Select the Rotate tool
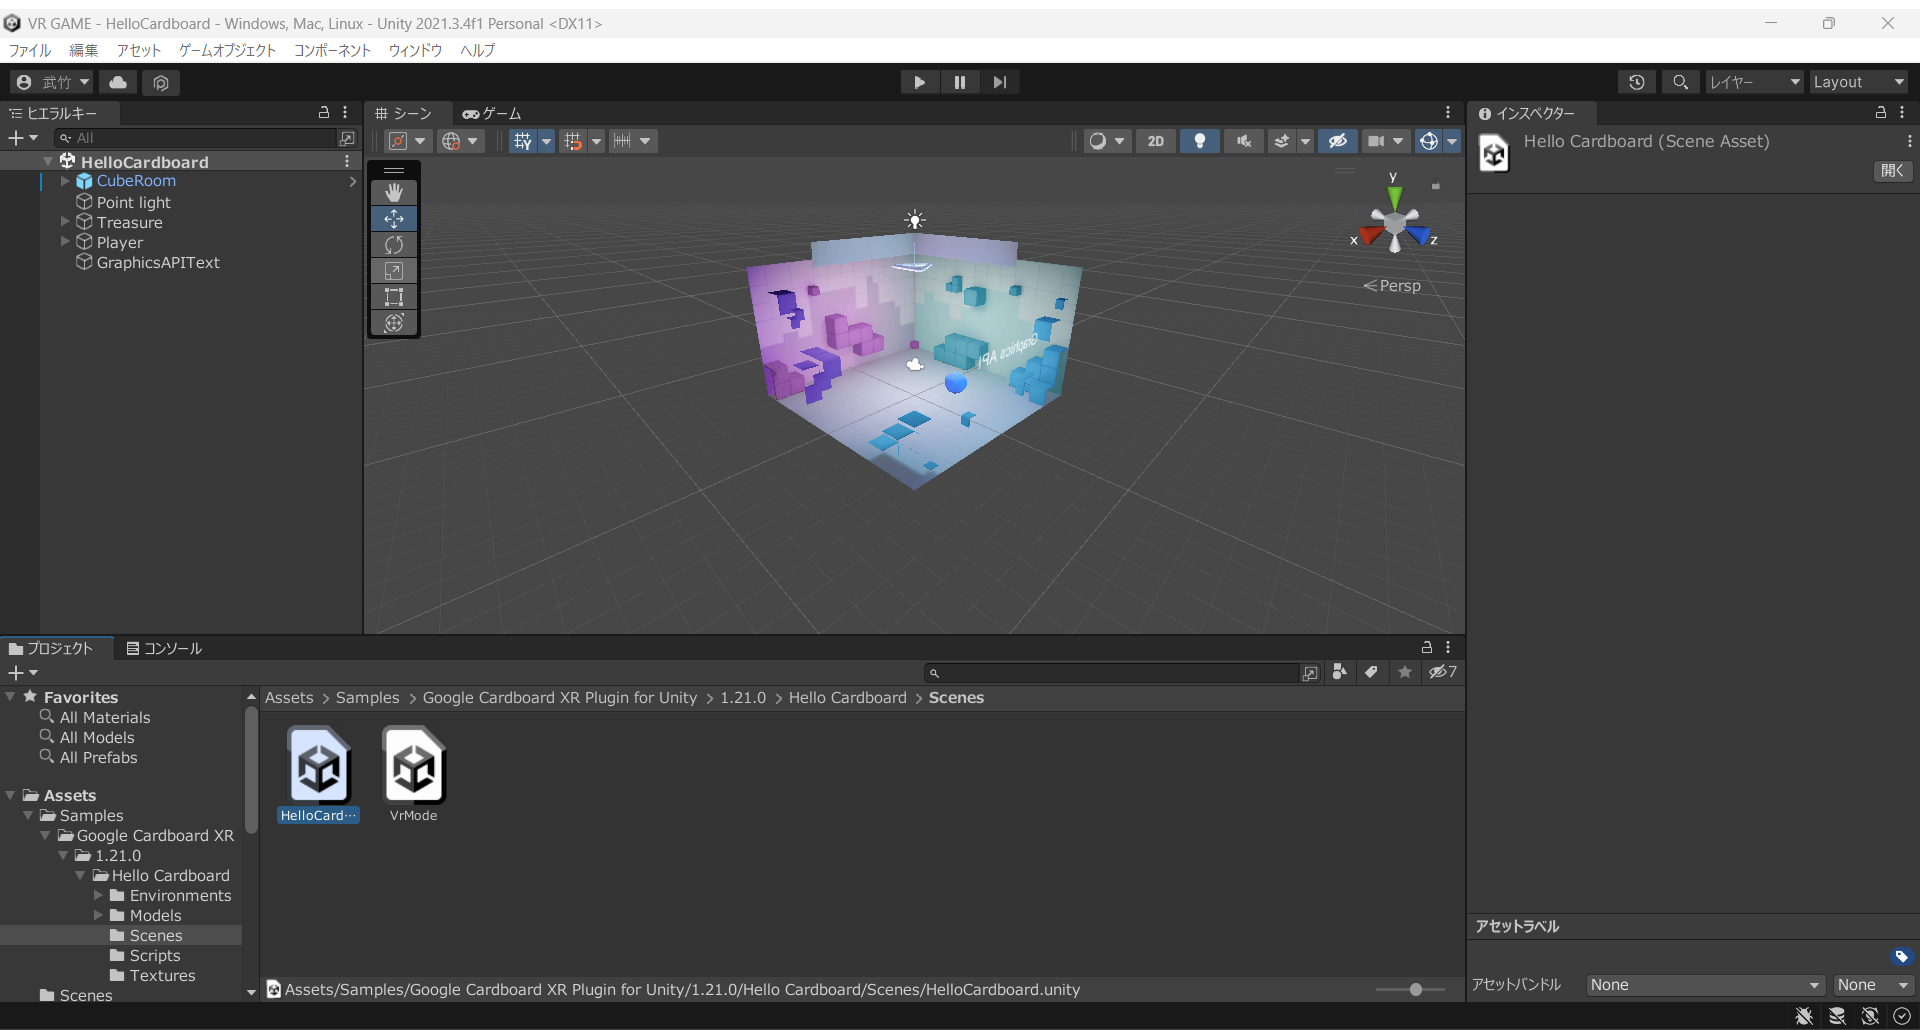Screen dimensions: 1920x1030 394,244
